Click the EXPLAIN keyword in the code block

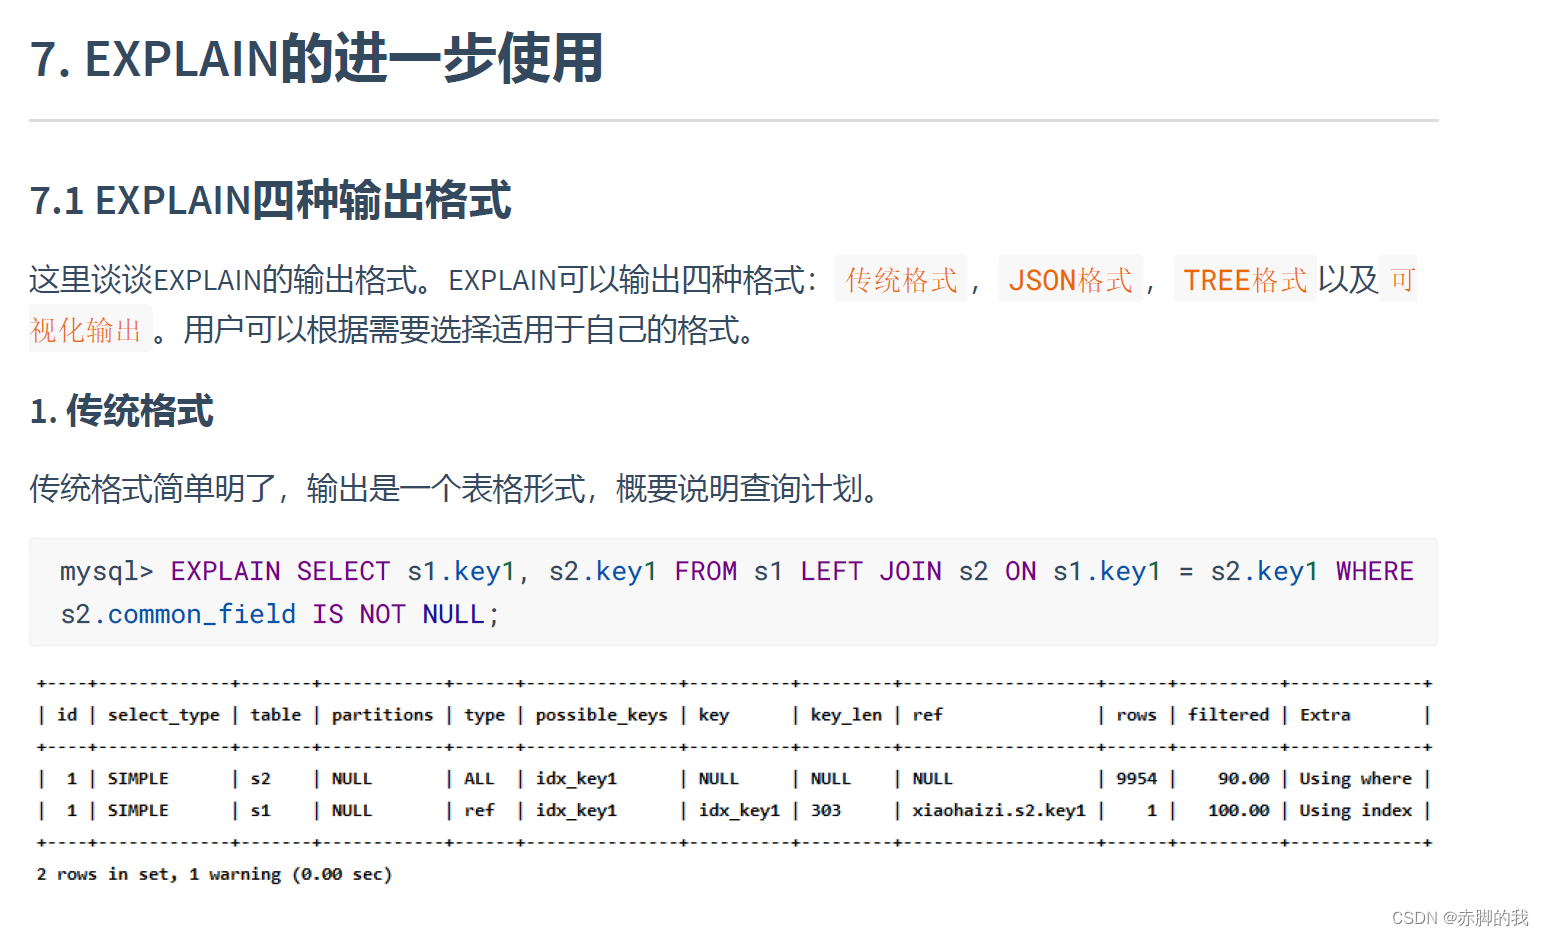[x=225, y=572]
